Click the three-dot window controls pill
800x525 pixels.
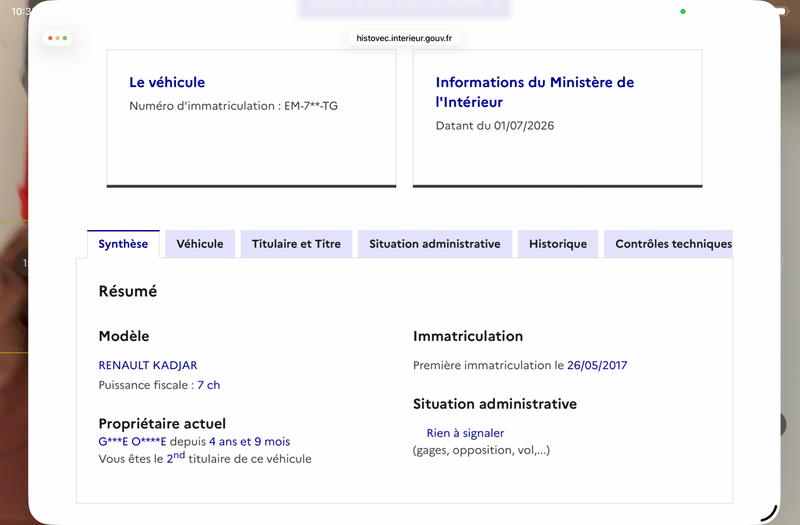(58, 38)
